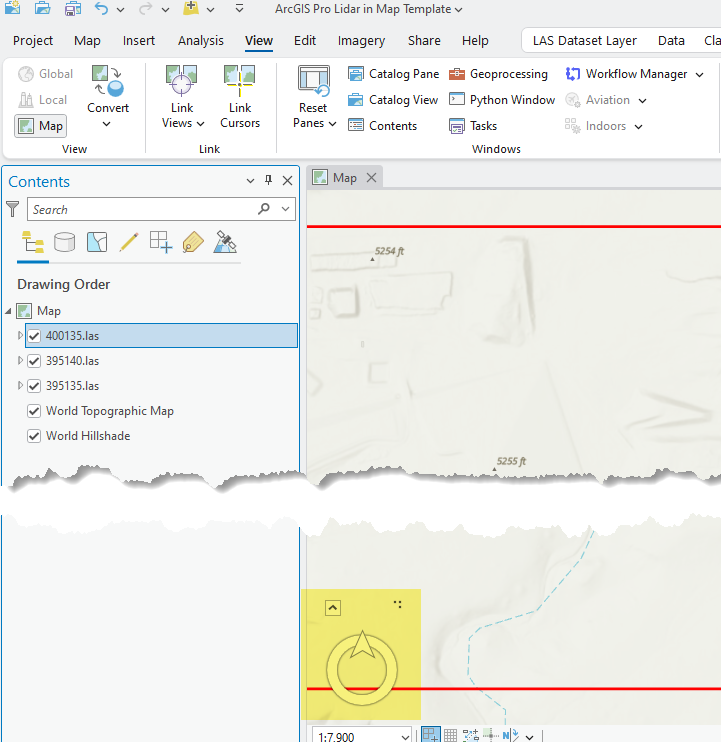Click the magnifier search icon in Contents
This screenshot has height=742, width=721.
pos(264,209)
